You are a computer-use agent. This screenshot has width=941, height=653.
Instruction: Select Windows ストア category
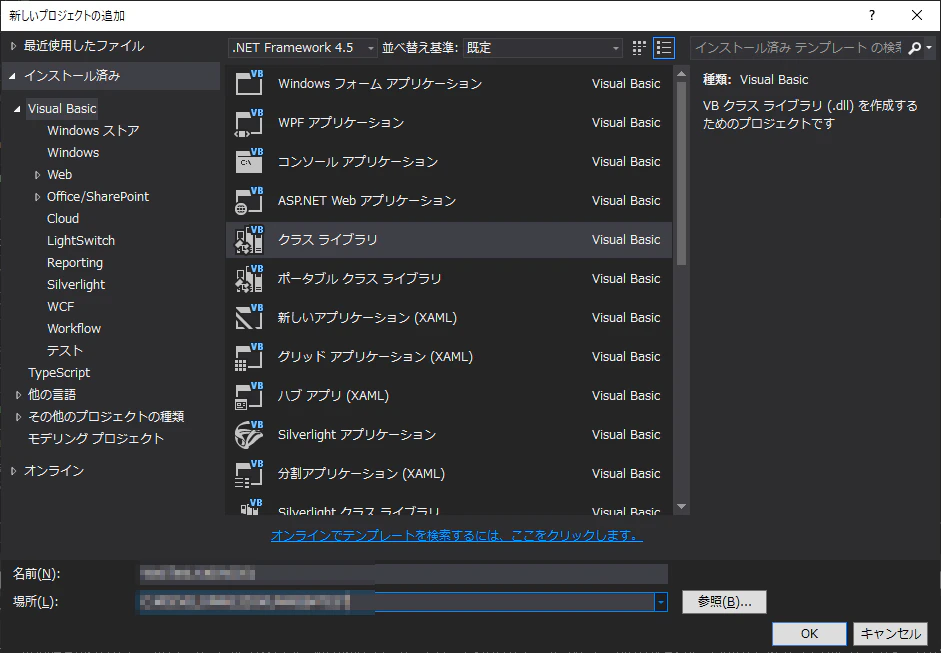coord(93,131)
